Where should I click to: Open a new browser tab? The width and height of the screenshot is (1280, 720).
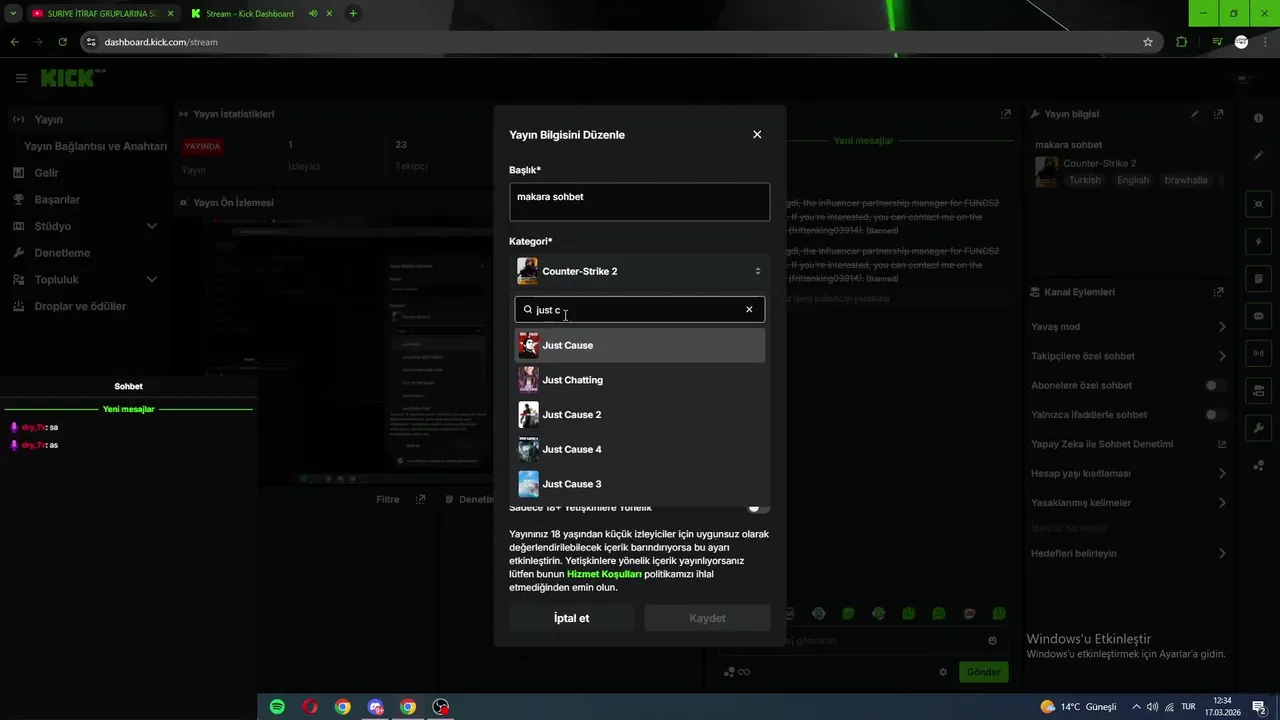tap(353, 14)
